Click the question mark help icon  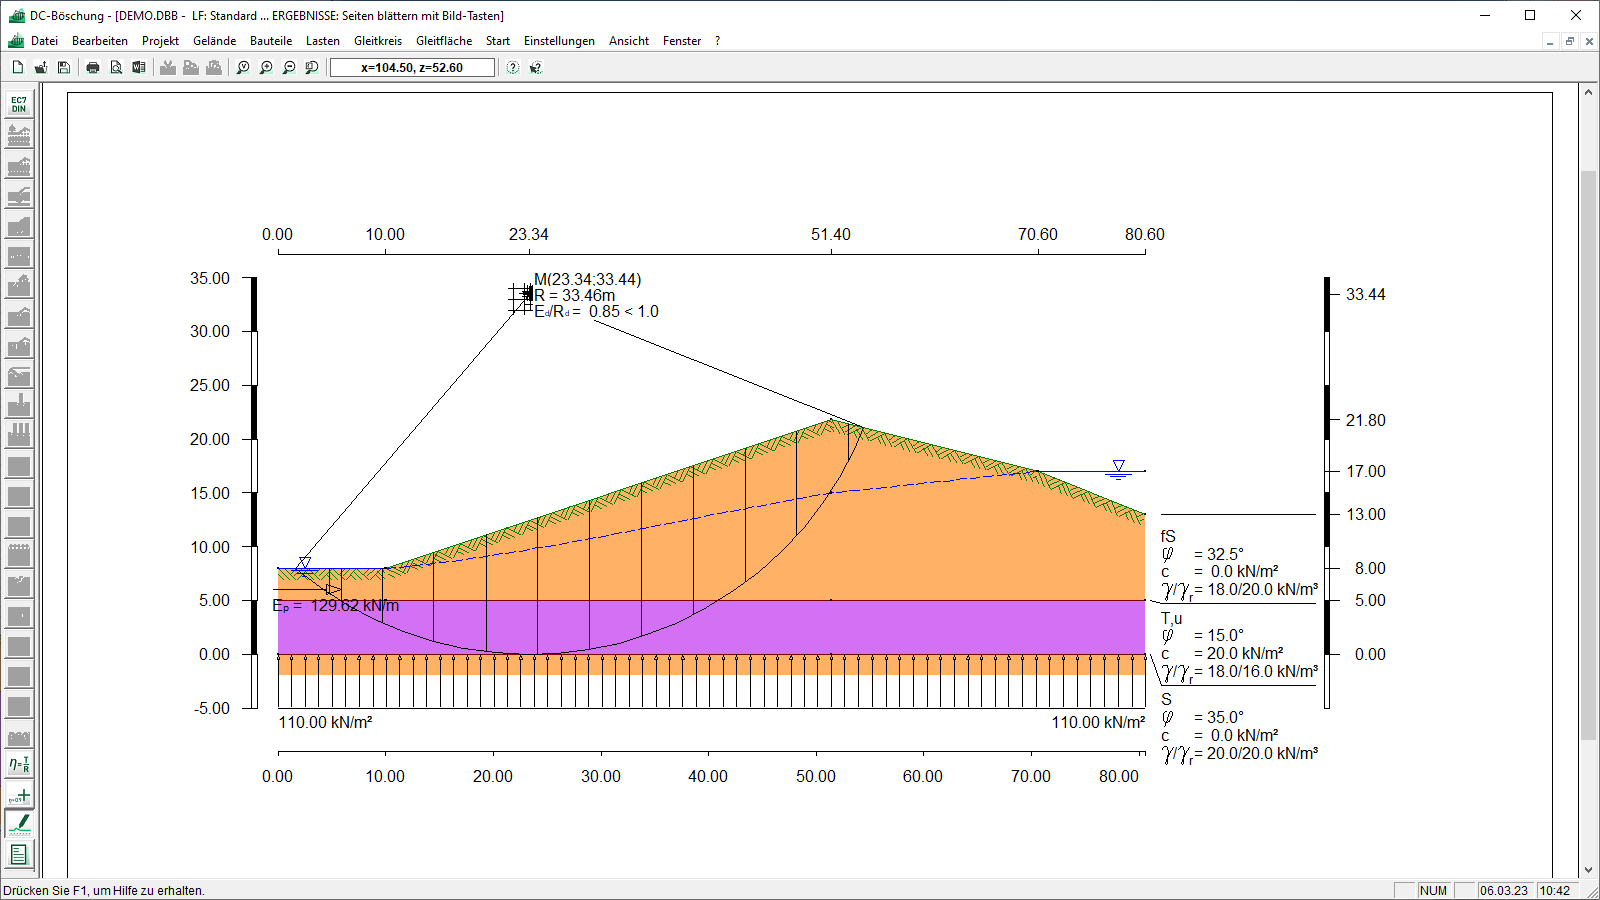pyautogui.click(x=513, y=68)
